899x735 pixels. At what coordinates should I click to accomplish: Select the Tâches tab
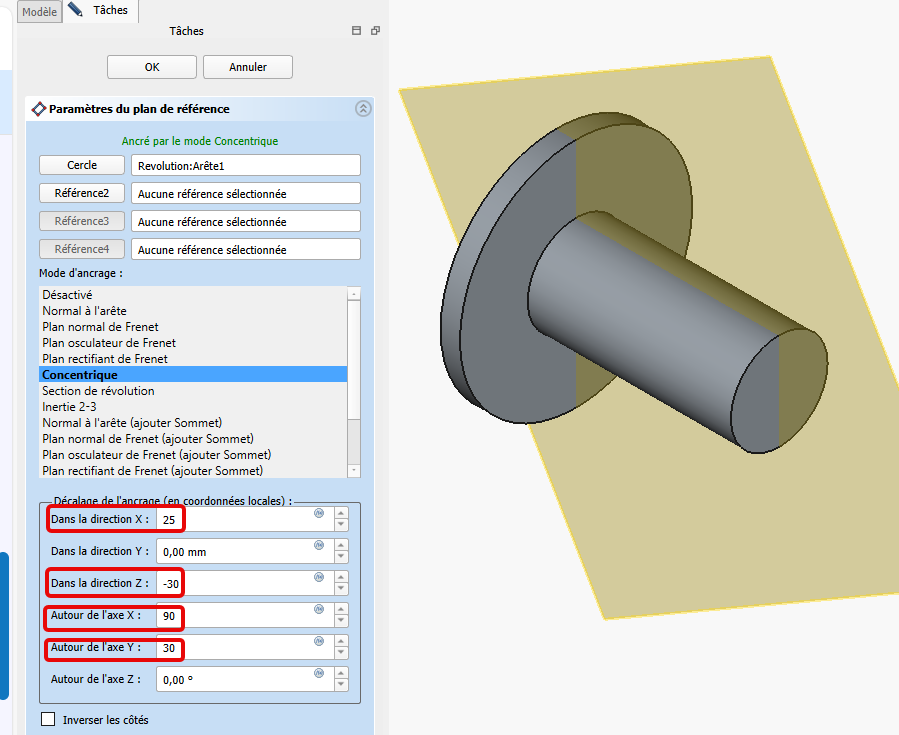(105, 10)
